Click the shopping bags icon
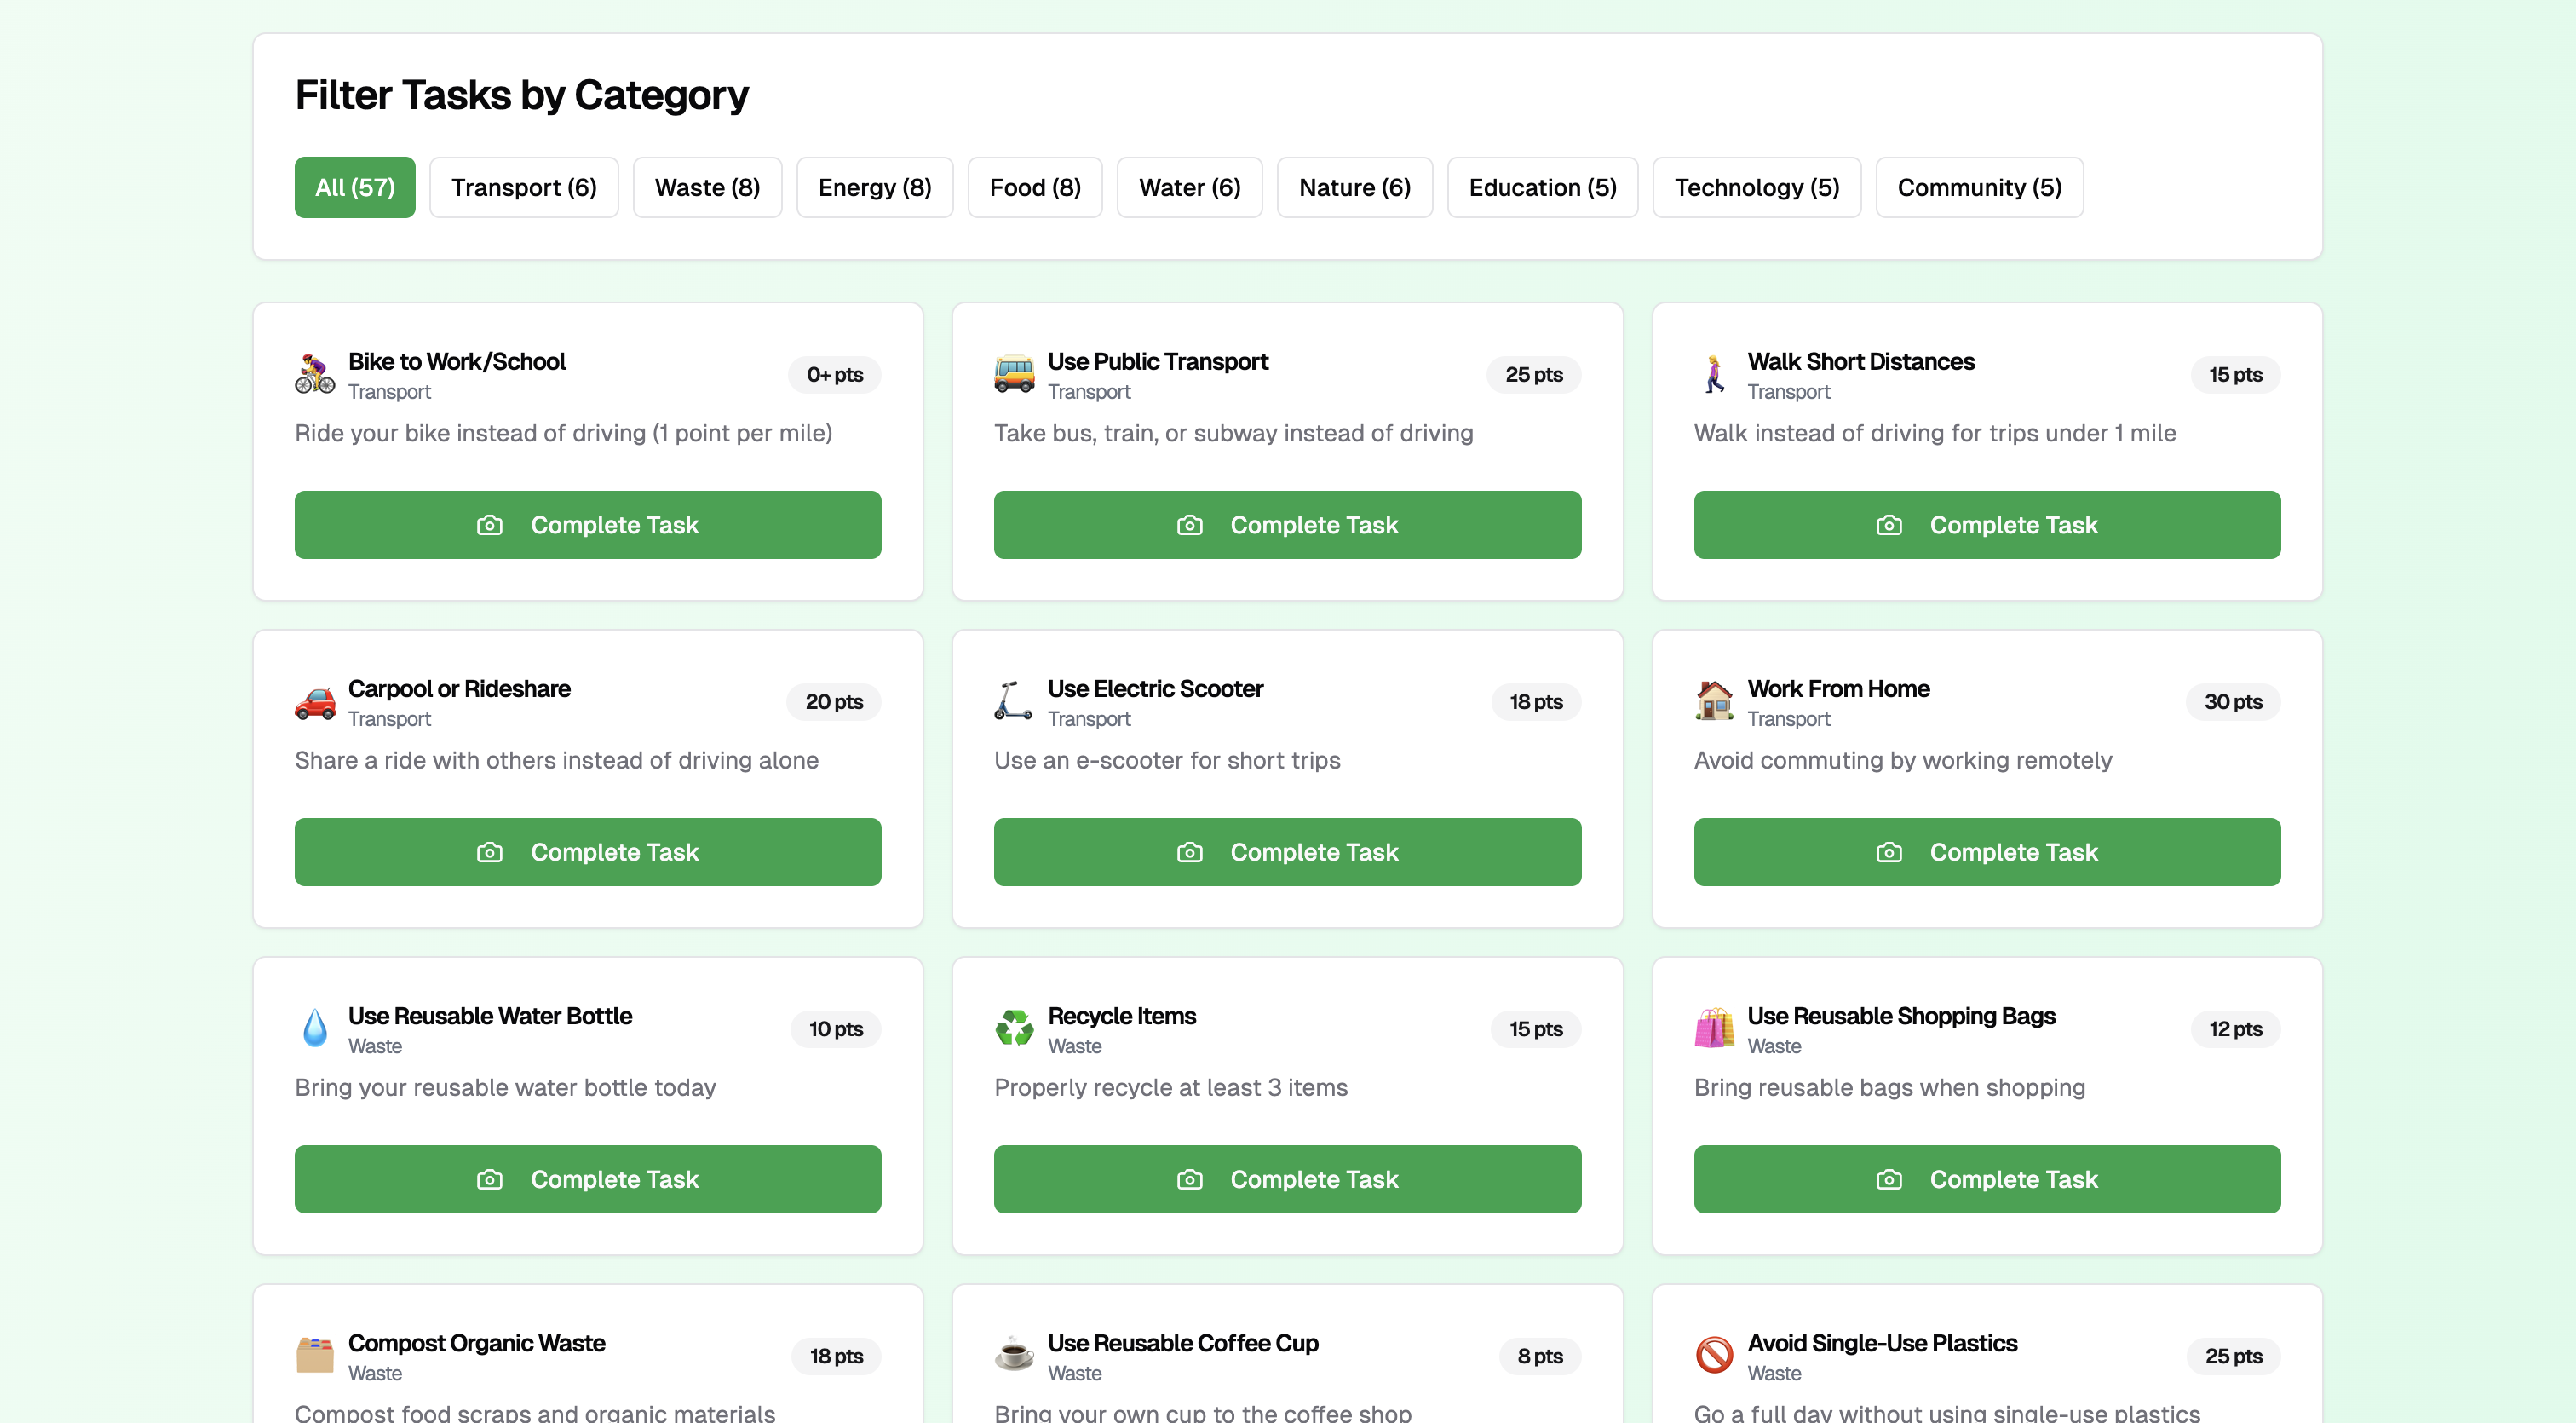This screenshot has width=2576, height=1423. click(1714, 1029)
